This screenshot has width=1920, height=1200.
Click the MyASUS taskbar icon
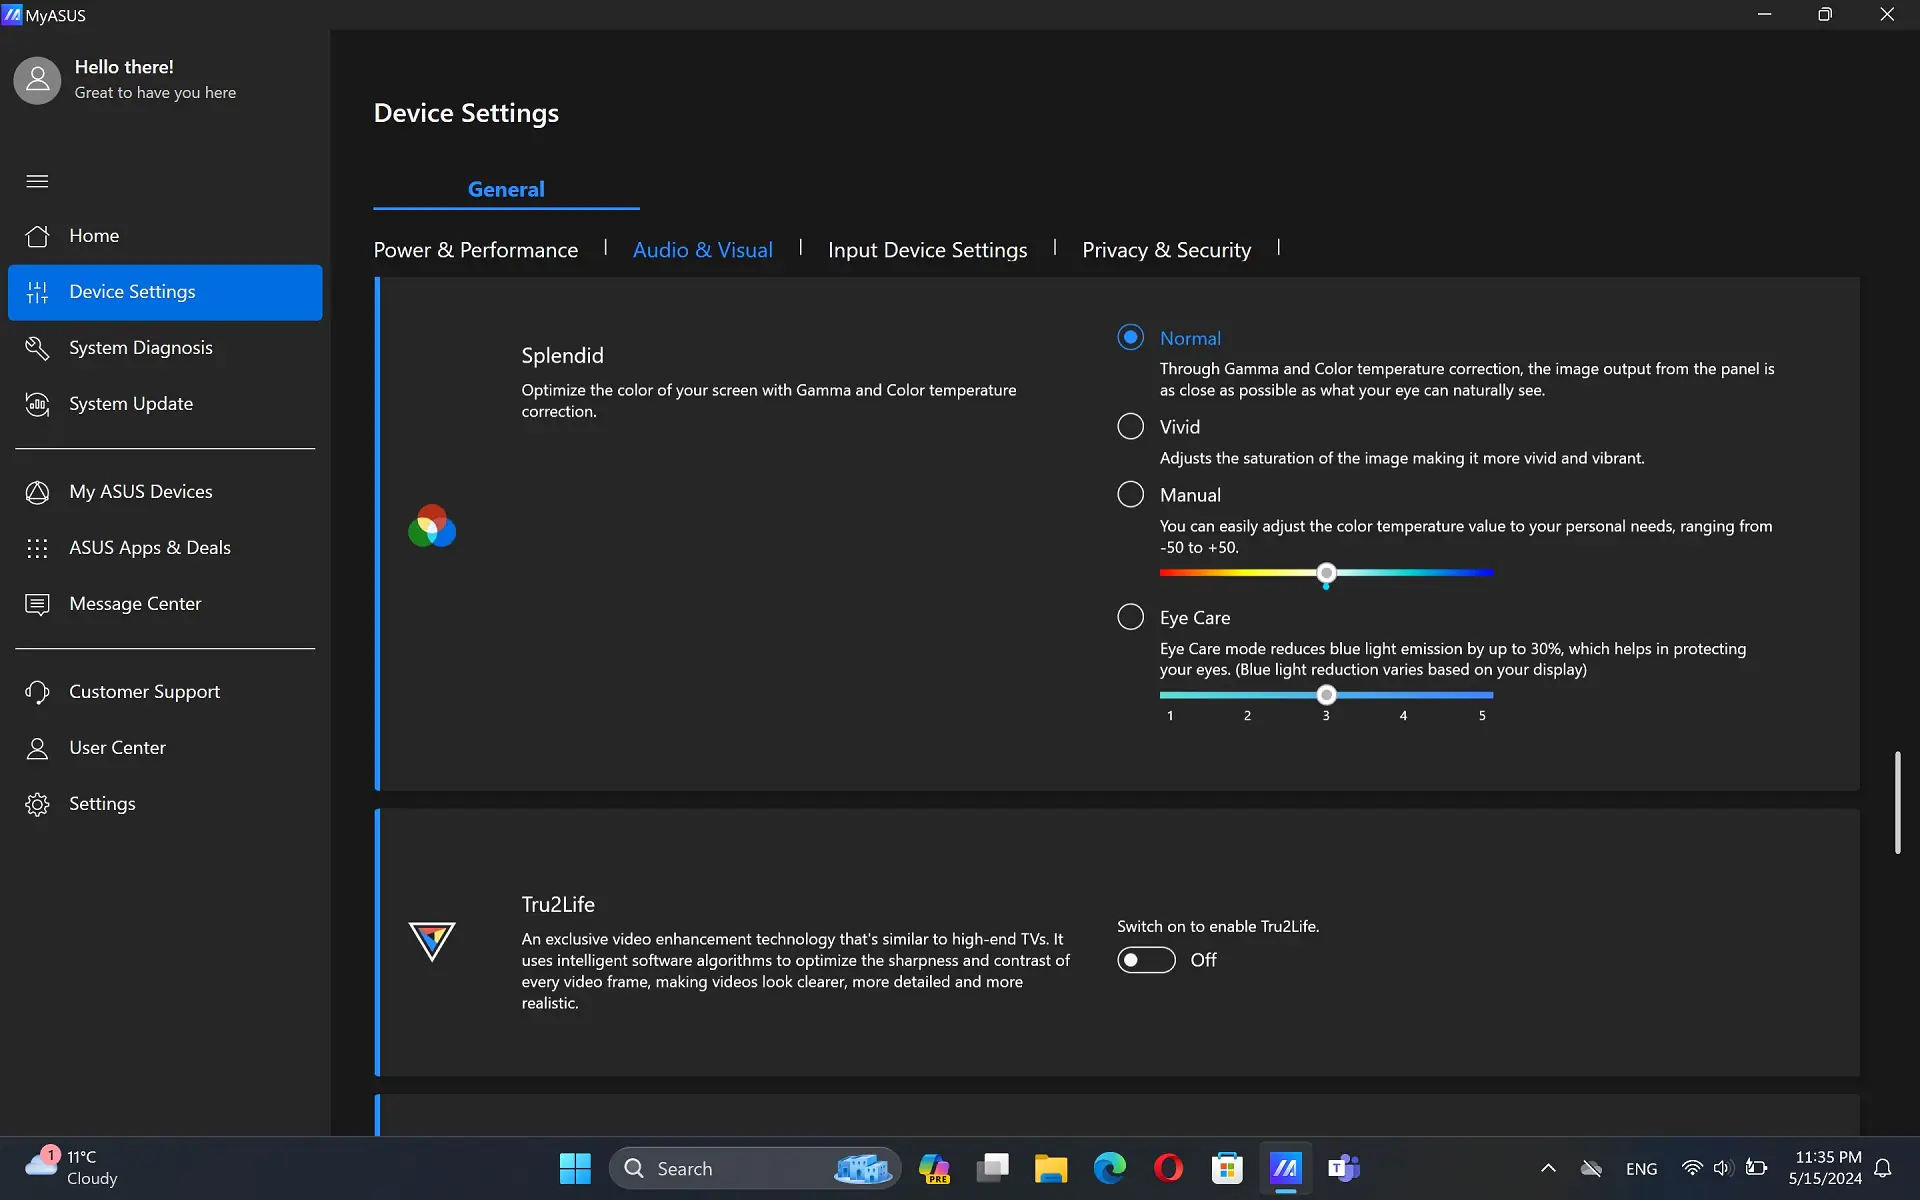(1285, 1168)
